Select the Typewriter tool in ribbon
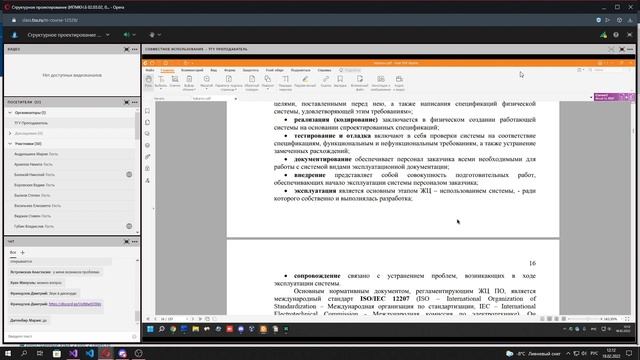 click(x=285, y=82)
